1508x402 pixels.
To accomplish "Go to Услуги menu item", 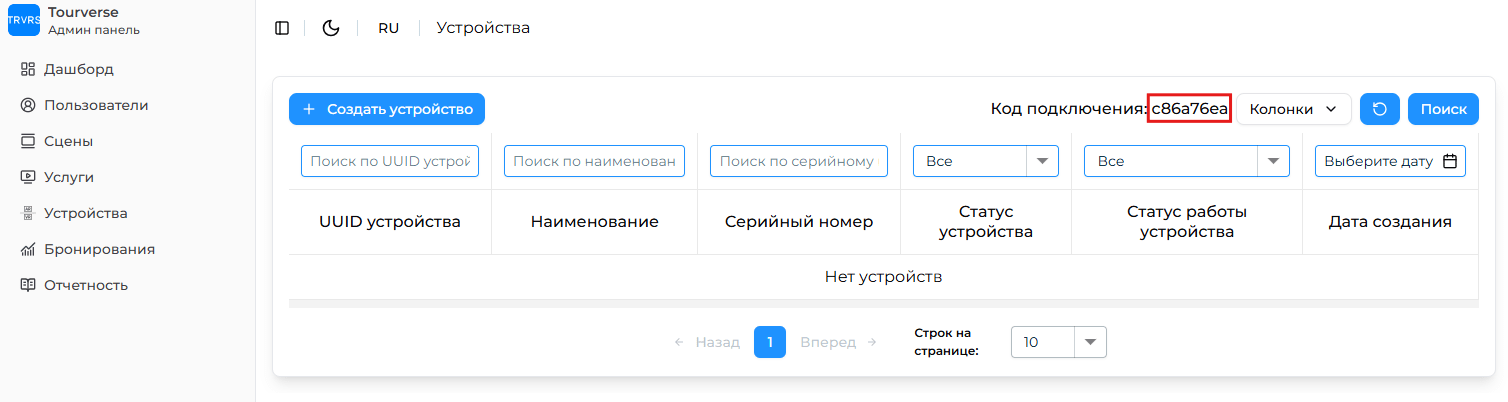I will click(68, 177).
